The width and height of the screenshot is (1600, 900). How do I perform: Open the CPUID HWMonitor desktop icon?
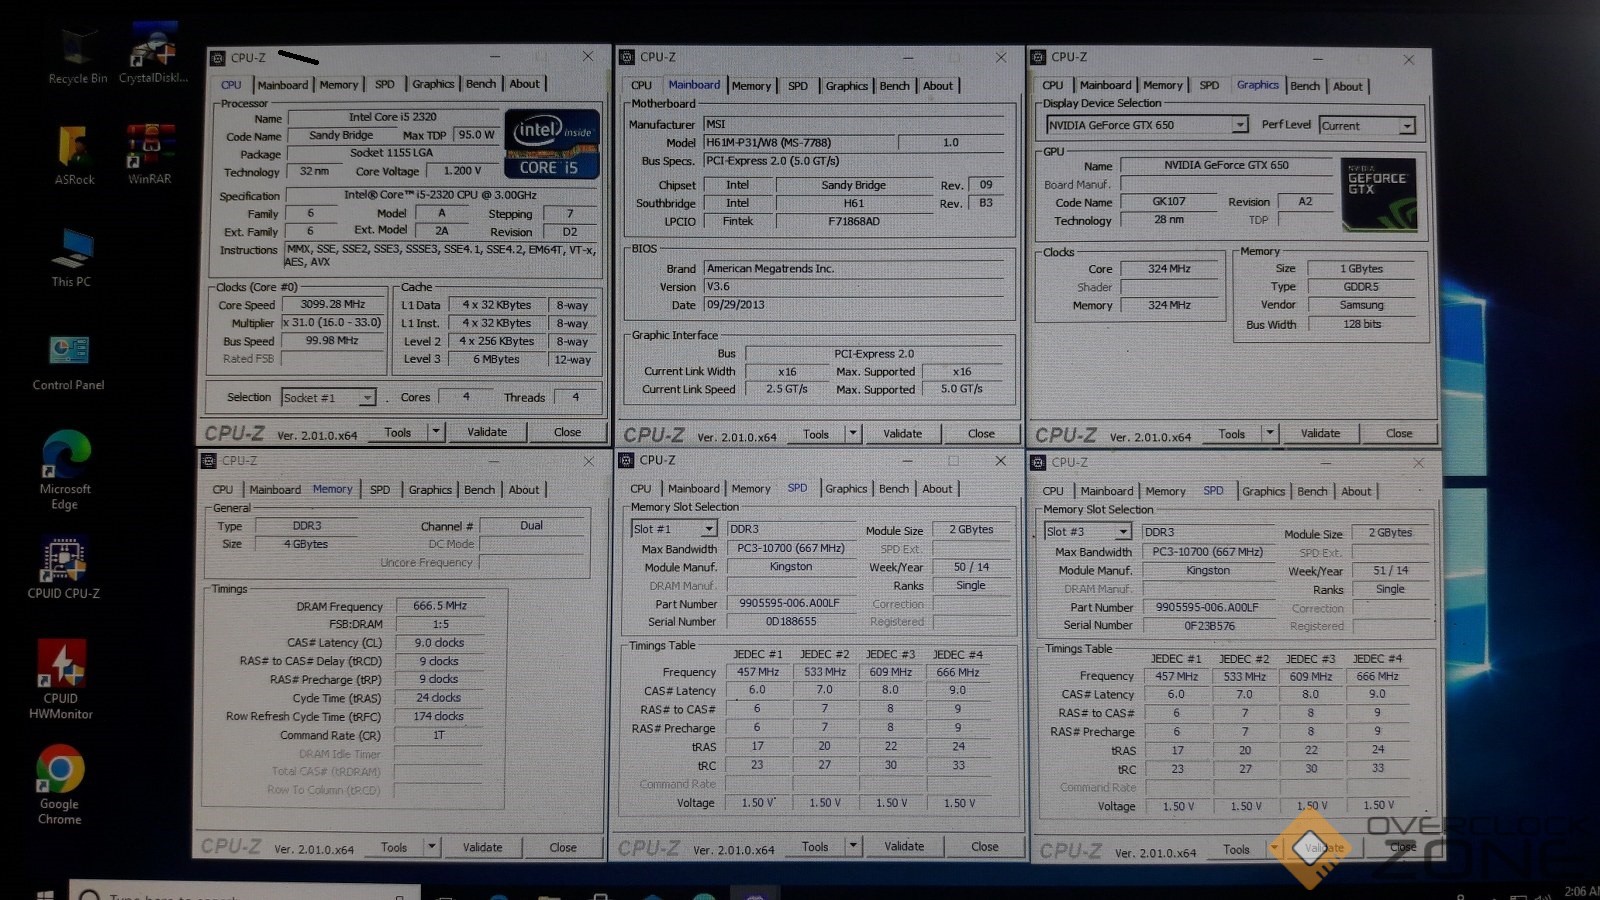click(61, 680)
